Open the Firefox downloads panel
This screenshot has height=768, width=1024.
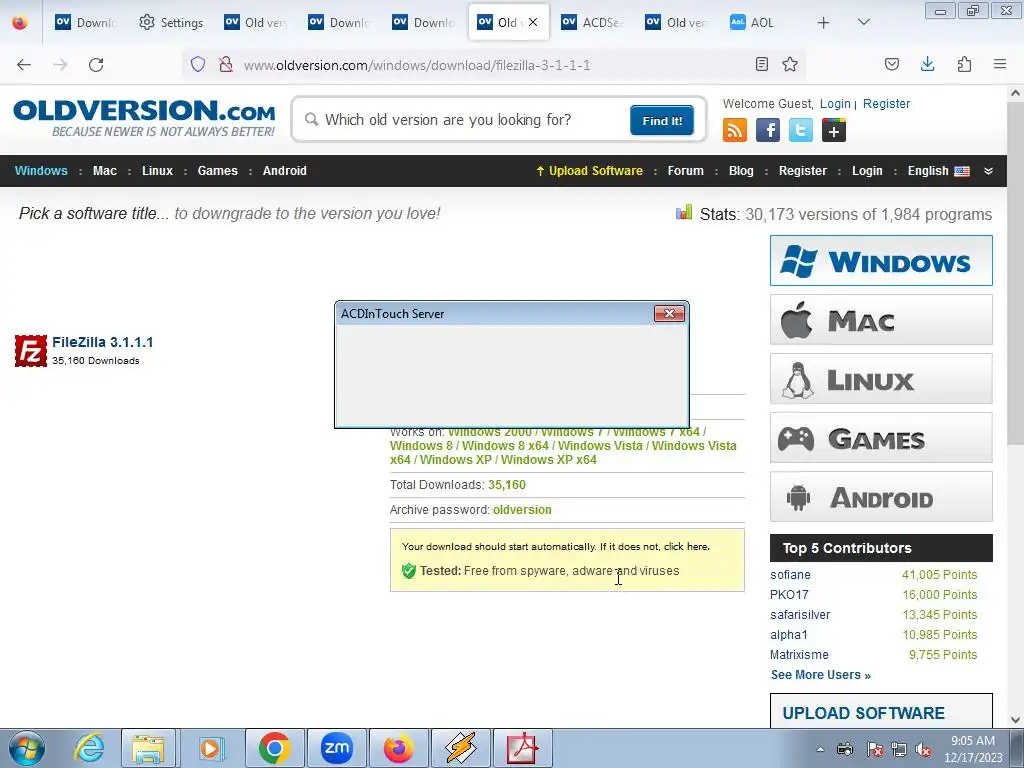click(x=927, y=64)
